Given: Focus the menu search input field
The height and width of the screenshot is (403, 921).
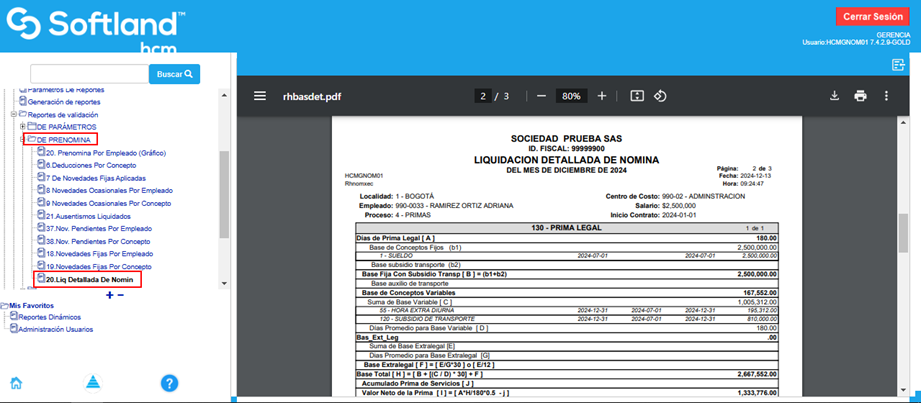Looking at the screenshot, I should [90, 74].
